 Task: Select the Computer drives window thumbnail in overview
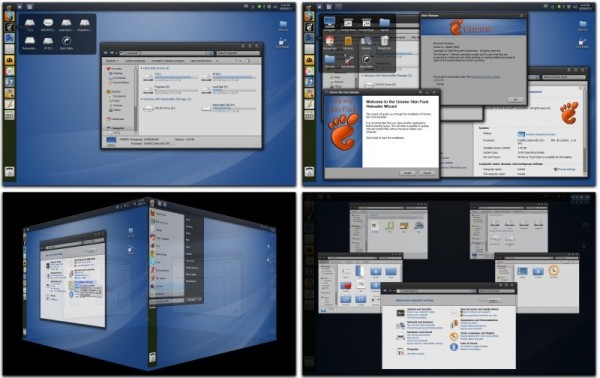coord(509,231)
